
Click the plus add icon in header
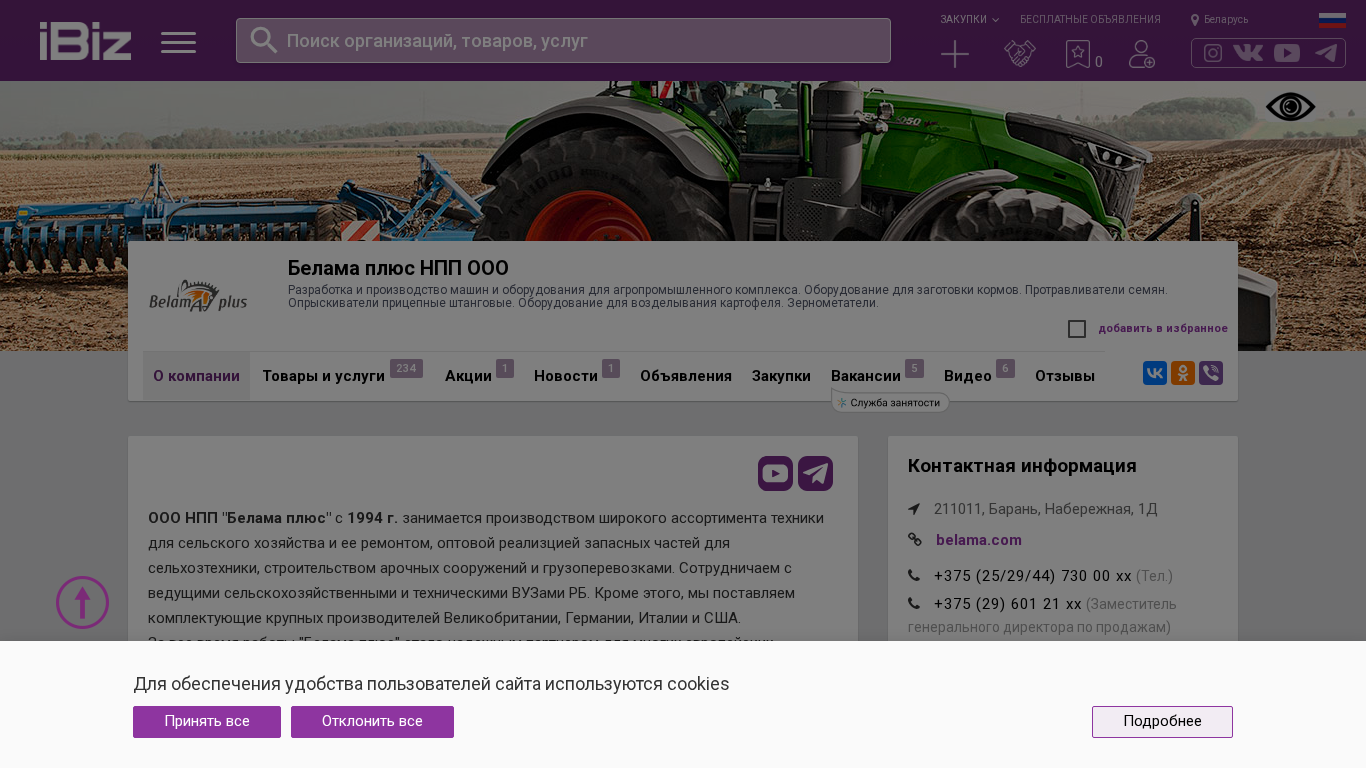pyautogui.click(x=955, y=54)
